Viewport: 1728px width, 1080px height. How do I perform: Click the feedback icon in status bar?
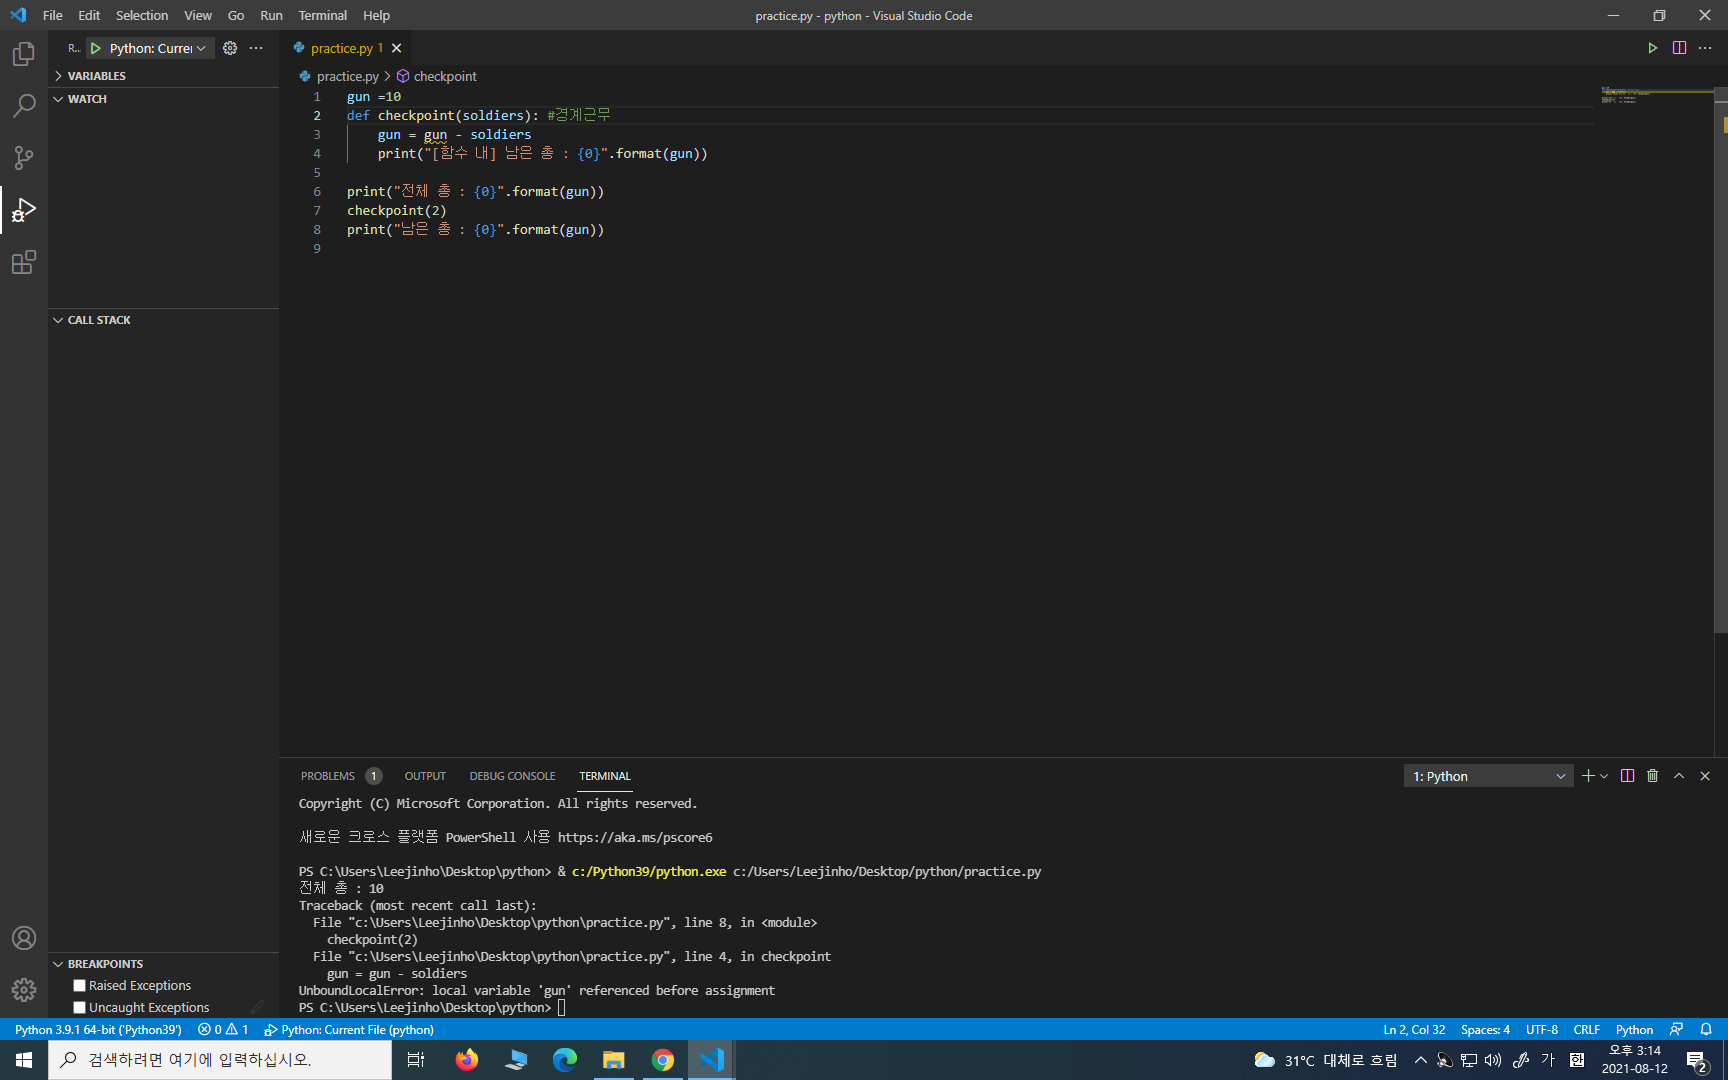tap(1677, 1029)
